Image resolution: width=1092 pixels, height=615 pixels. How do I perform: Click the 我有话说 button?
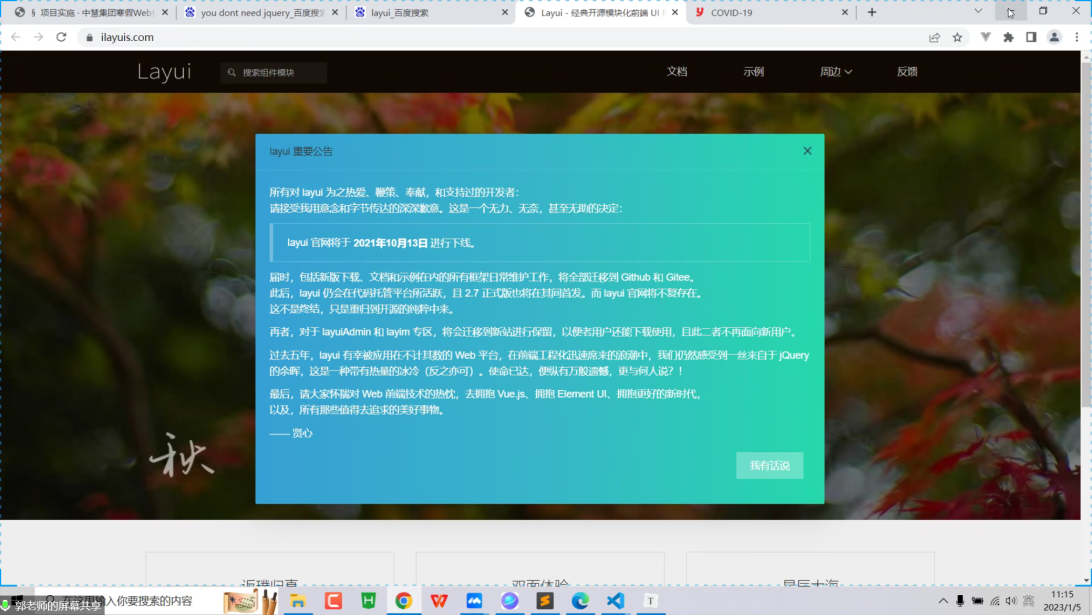[x=770, y=465]
